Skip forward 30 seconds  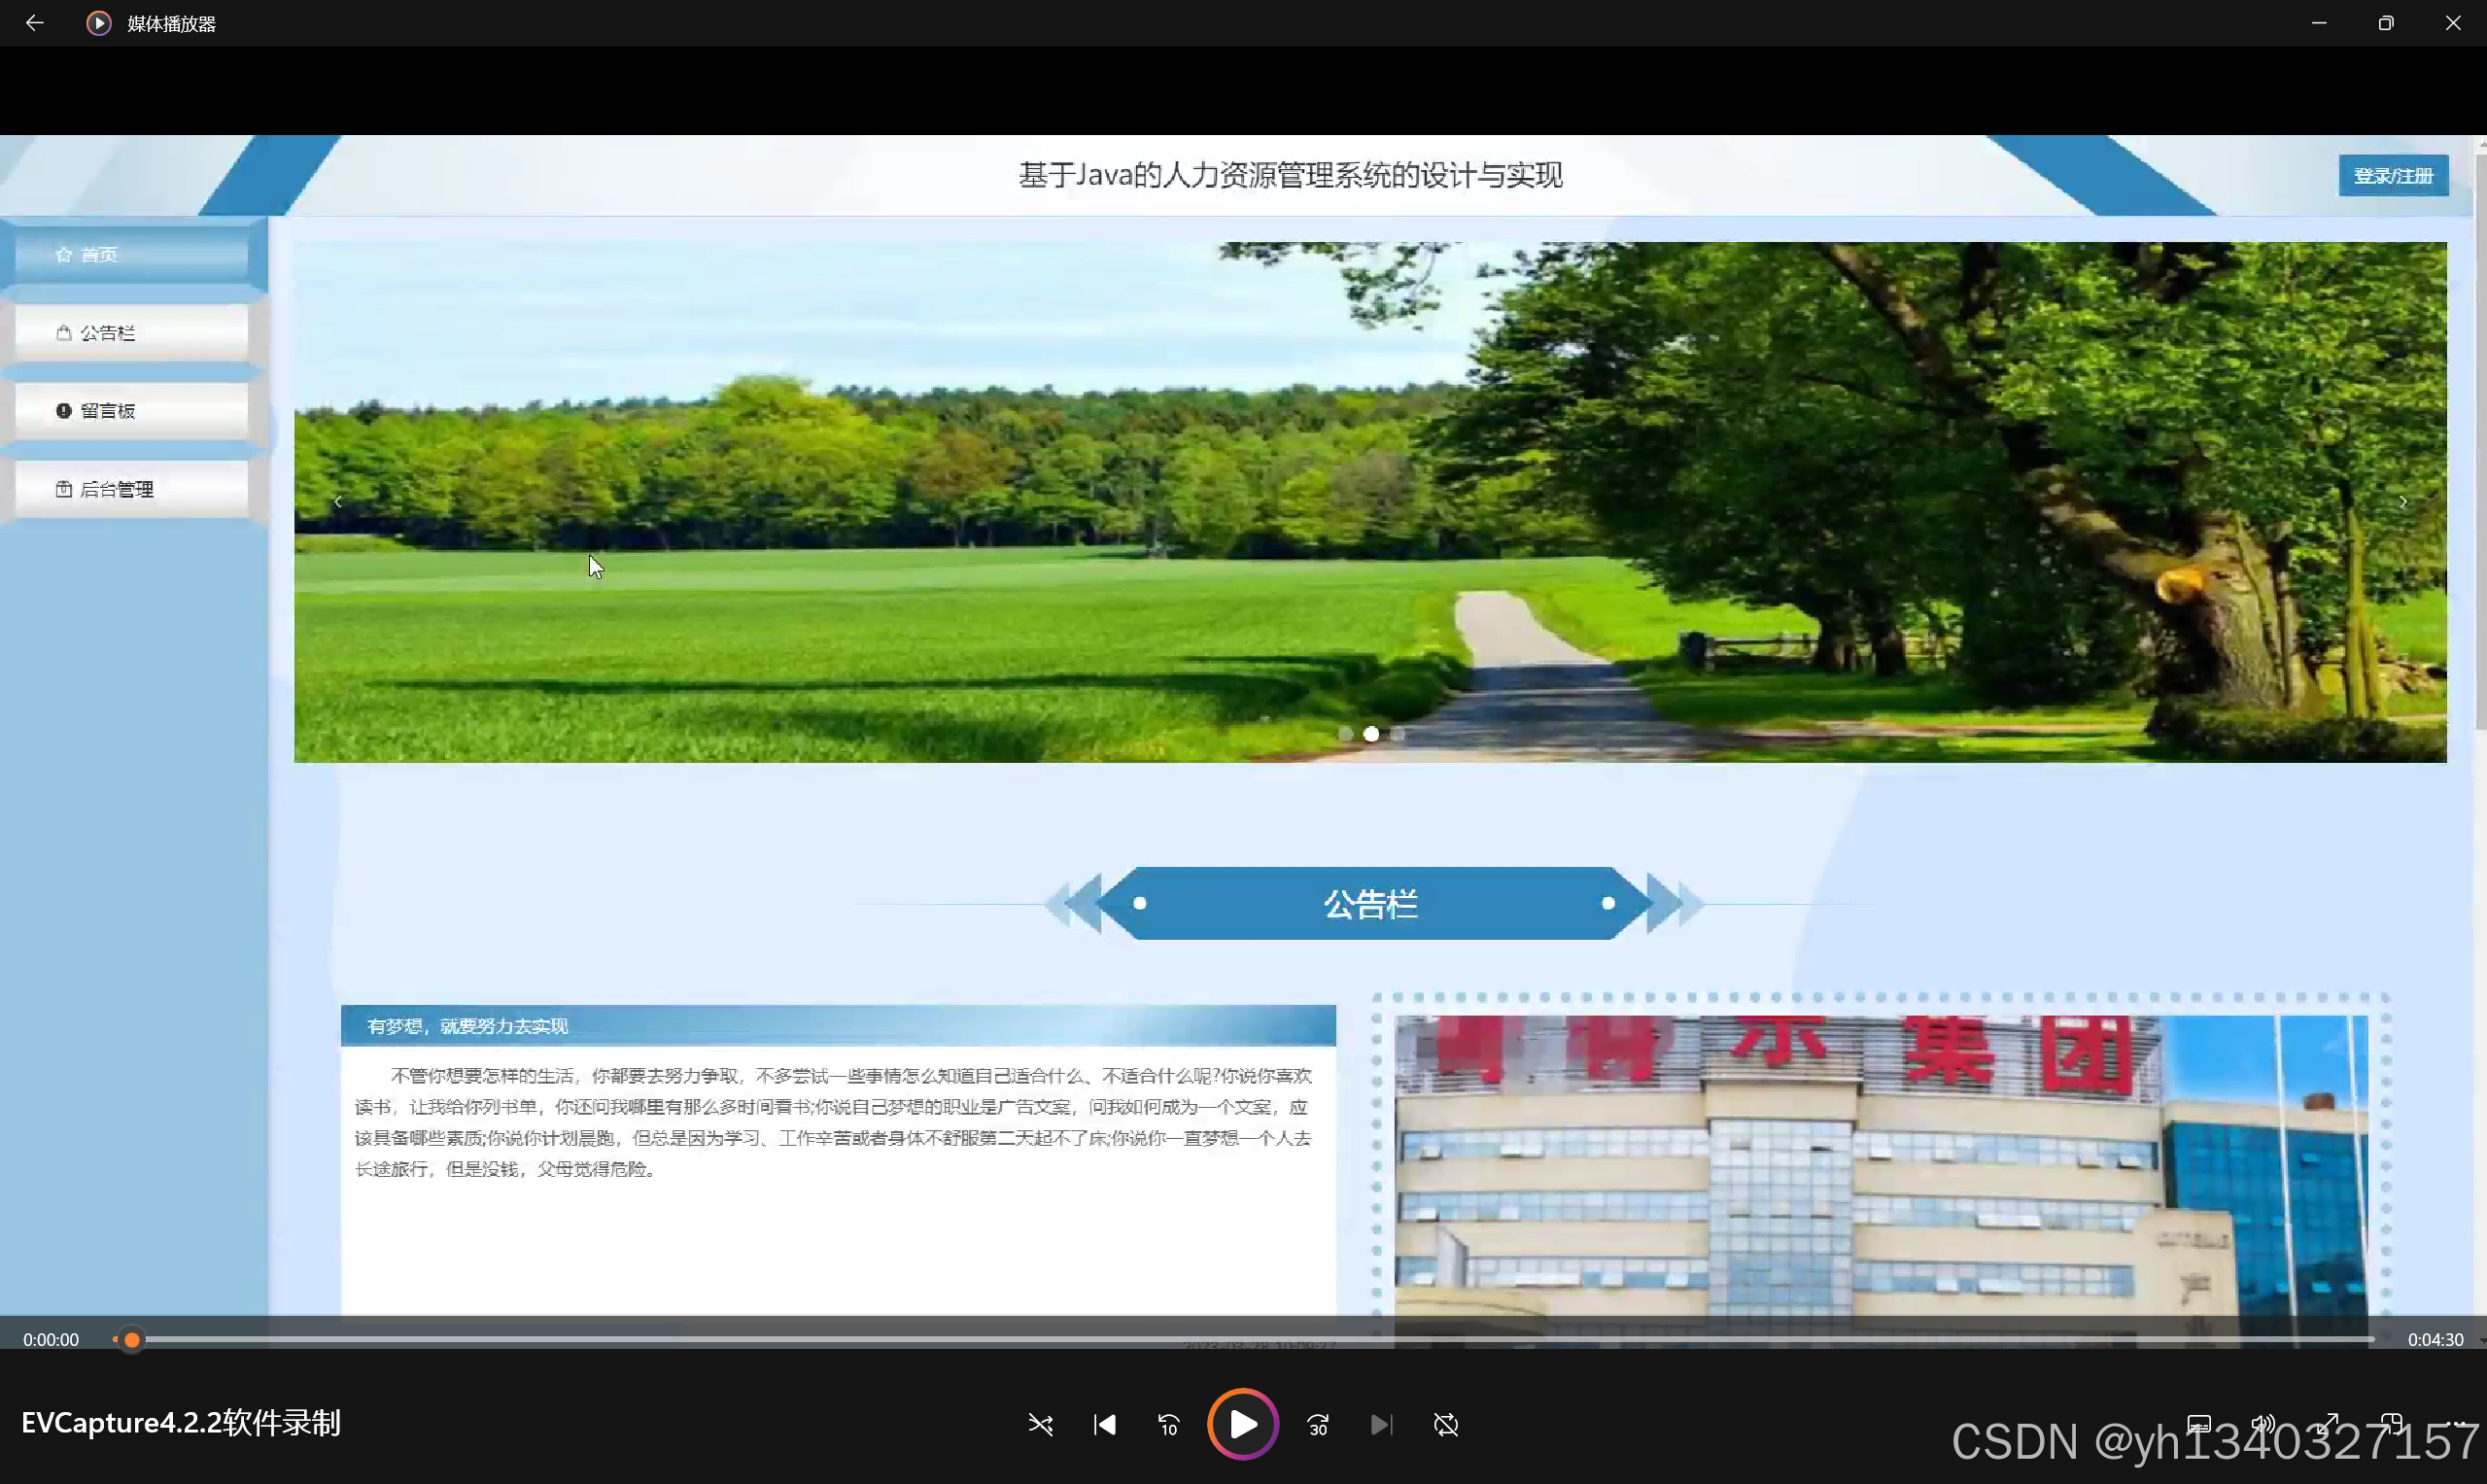1318,1424
